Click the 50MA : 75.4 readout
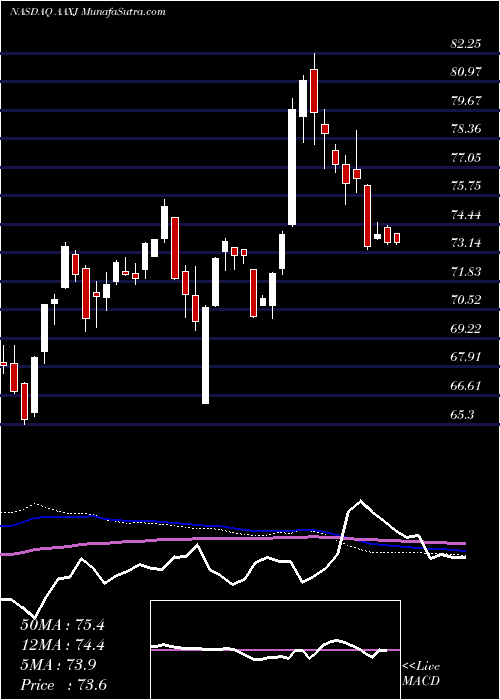Image resolution: width=500 pixels, height=700 pixels. click(x=63, y=625)
